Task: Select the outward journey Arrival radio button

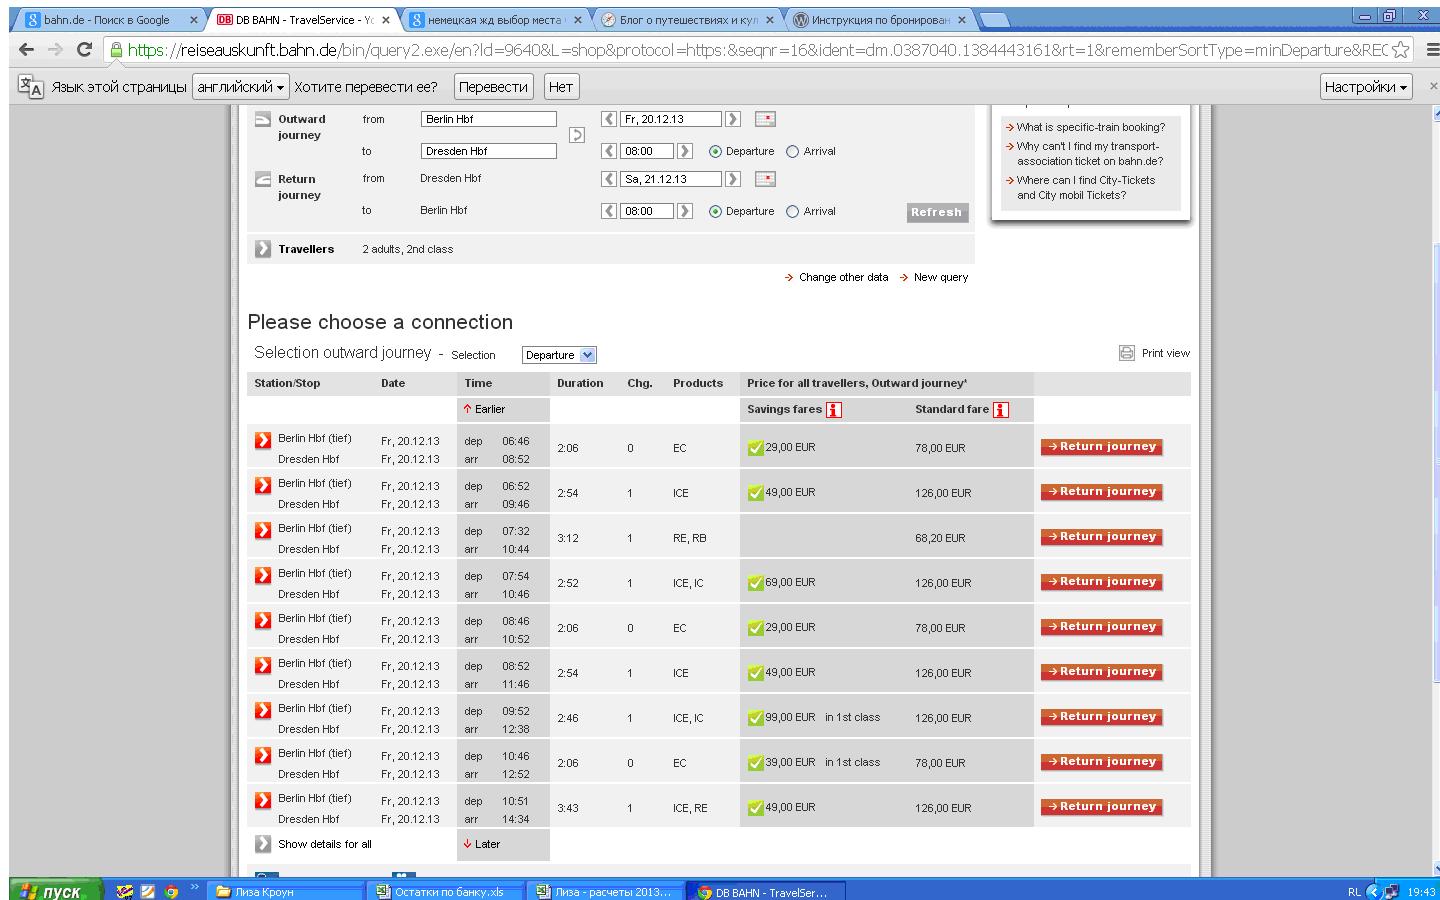Action: [x=793, y=152]
